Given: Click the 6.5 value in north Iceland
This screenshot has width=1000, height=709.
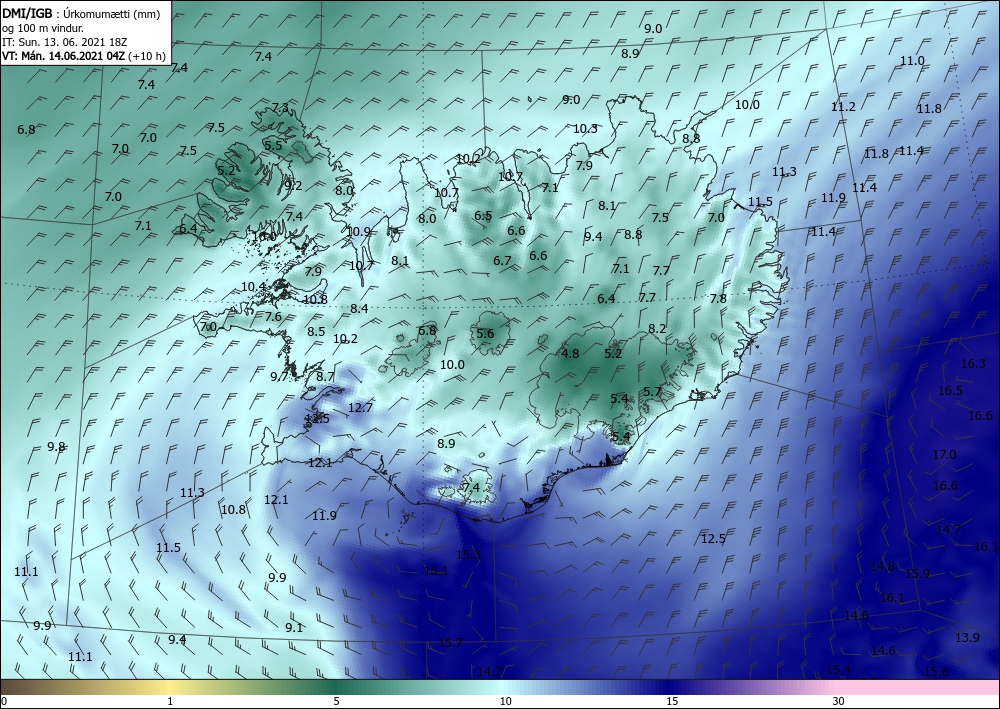Looking at the screenshot, I should pyautogui.click(x=483, y=216).
